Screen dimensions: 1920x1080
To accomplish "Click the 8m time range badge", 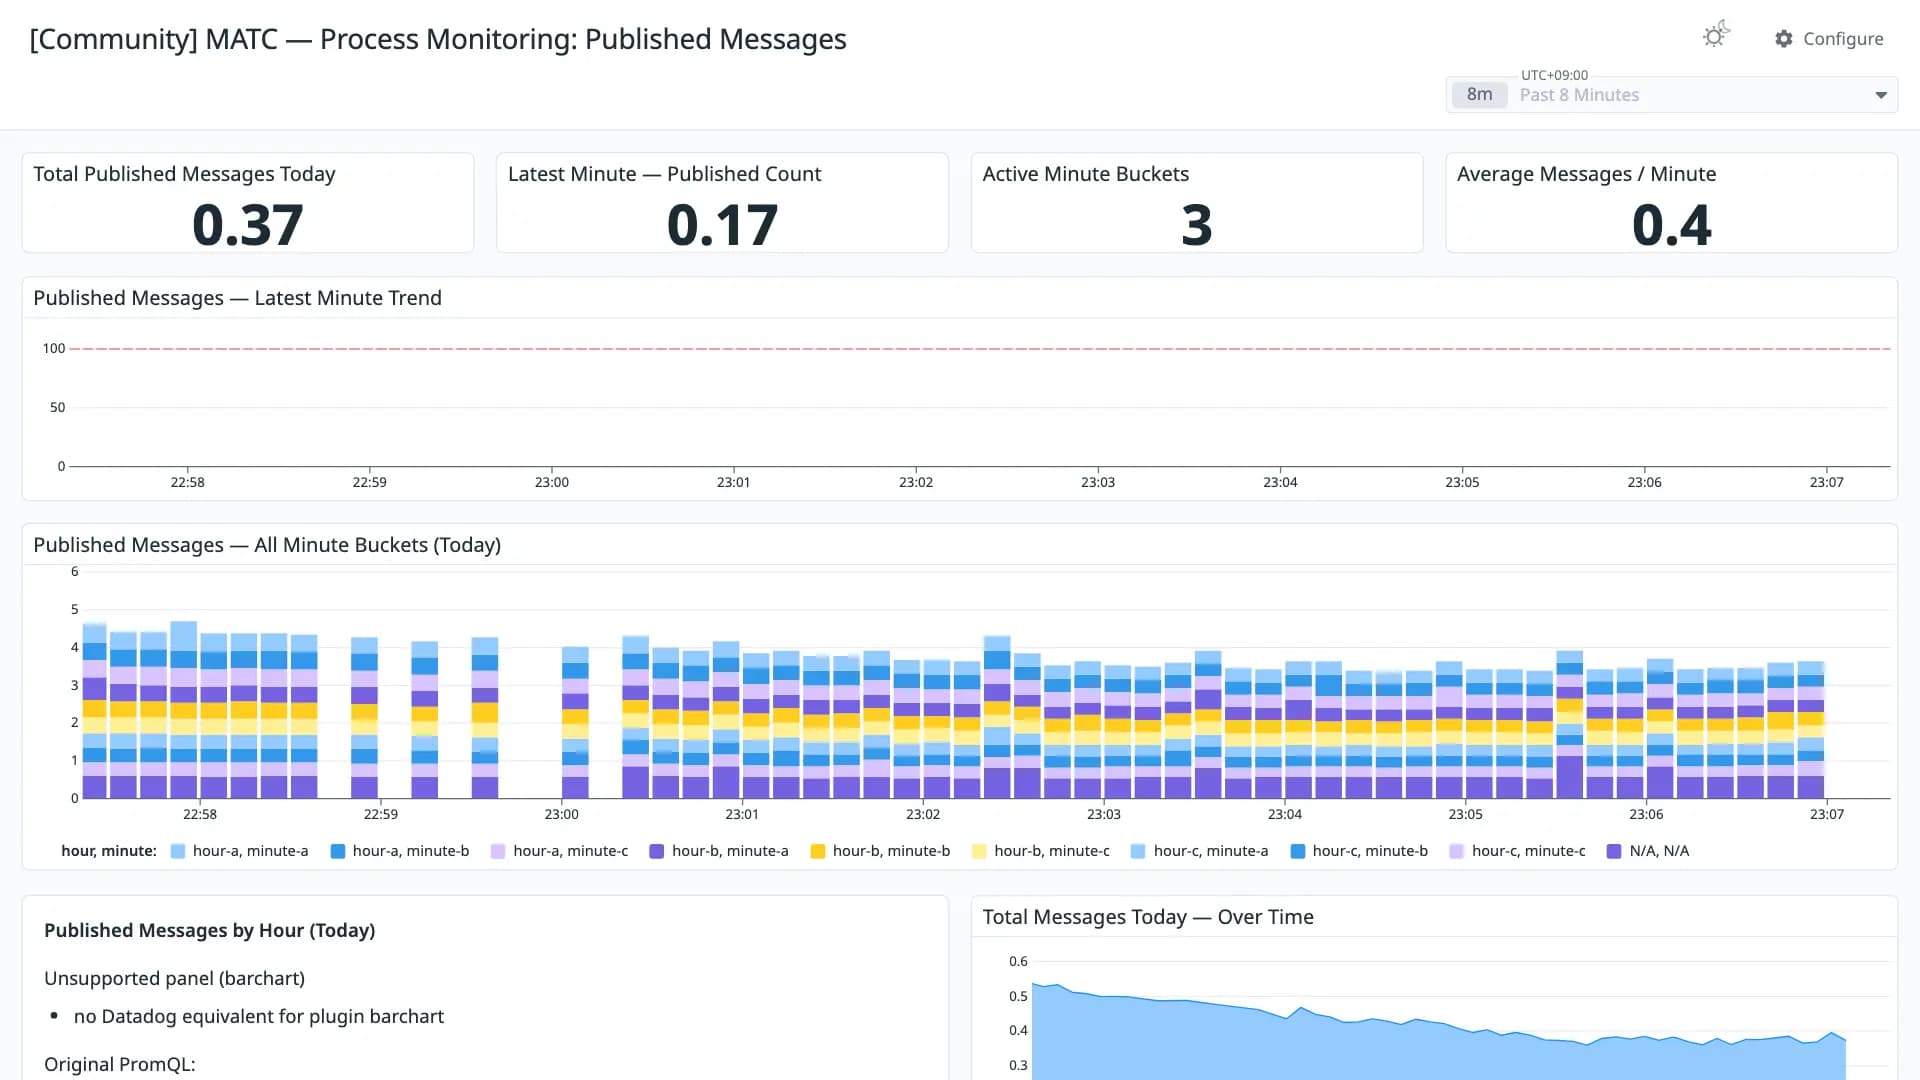I will pos(1479,94).
